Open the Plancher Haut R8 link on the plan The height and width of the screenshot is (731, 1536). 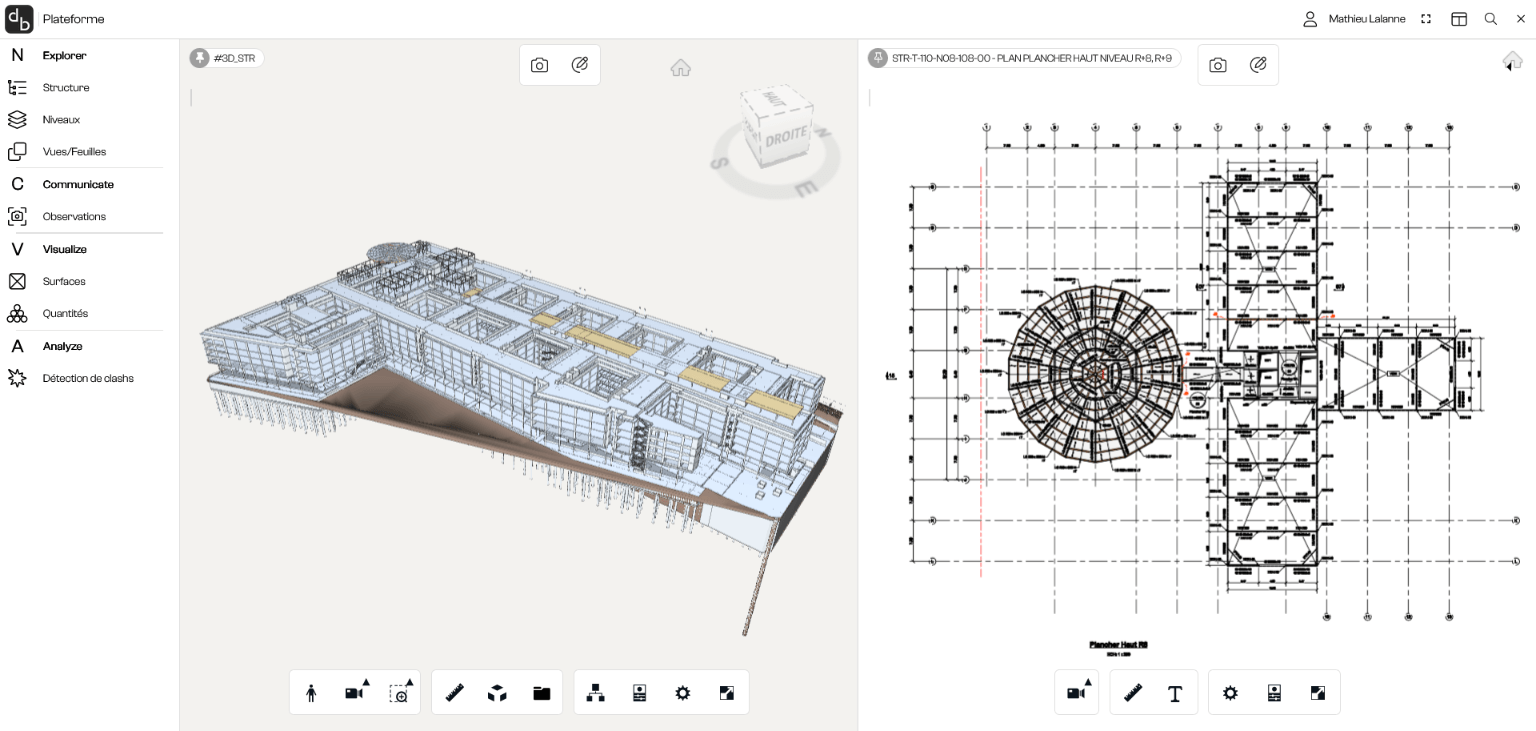[1120, 644]
